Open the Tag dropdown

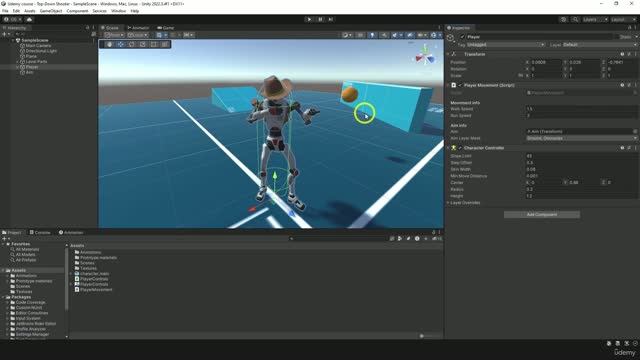(505, 44)
